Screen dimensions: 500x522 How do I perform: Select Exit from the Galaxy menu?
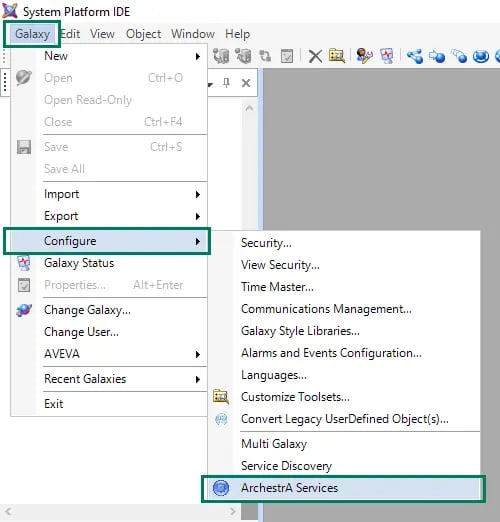pyautogui.click(x=53, y=404)
